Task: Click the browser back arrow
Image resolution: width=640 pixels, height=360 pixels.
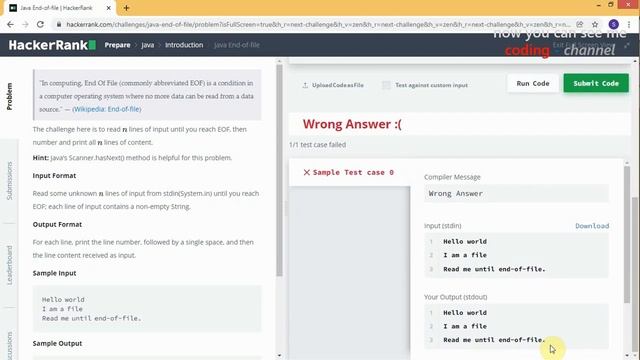Action: (x=10, y=24)
